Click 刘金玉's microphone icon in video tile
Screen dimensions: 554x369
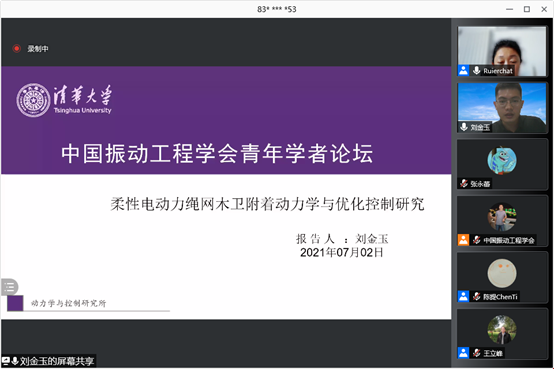point(464,127)
